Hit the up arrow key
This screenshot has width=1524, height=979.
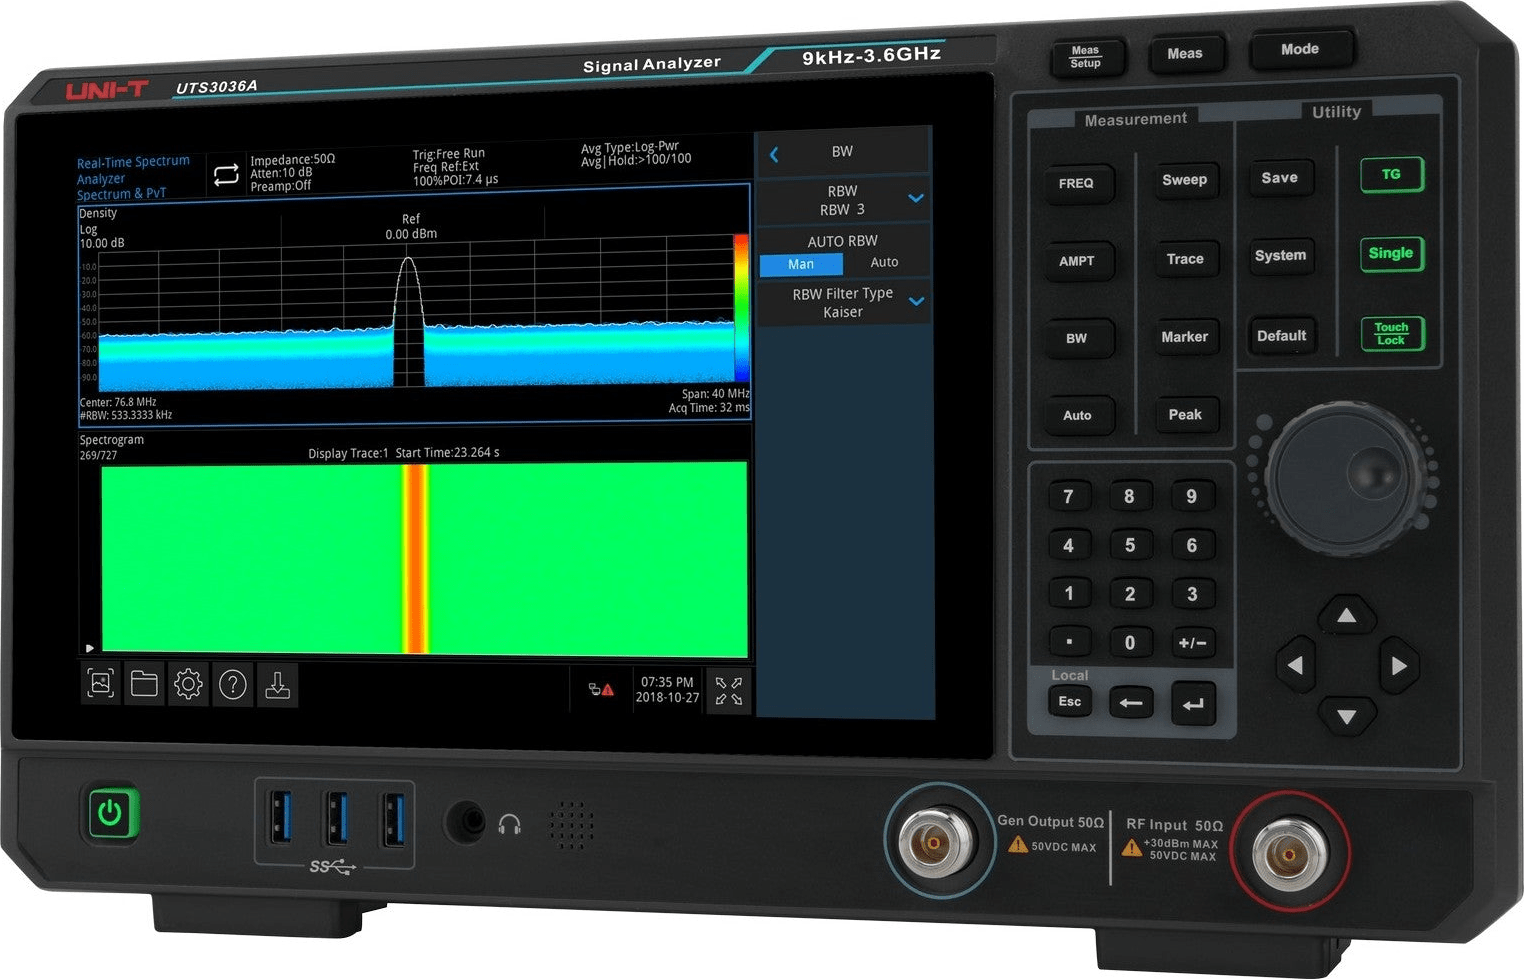(1347, 615)
